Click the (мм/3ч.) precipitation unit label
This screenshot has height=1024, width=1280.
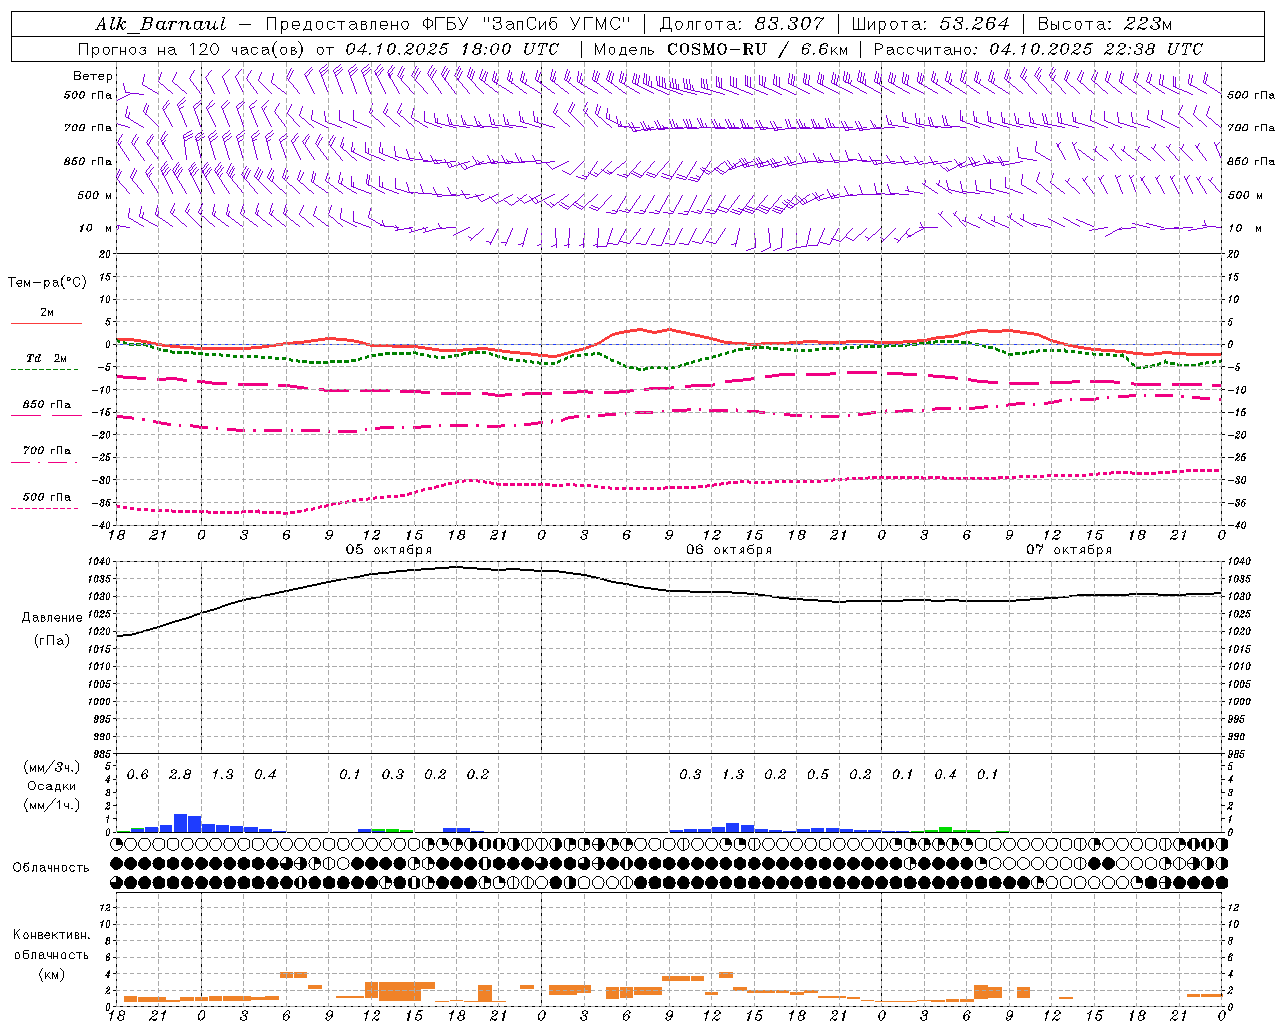coord(50,767)
